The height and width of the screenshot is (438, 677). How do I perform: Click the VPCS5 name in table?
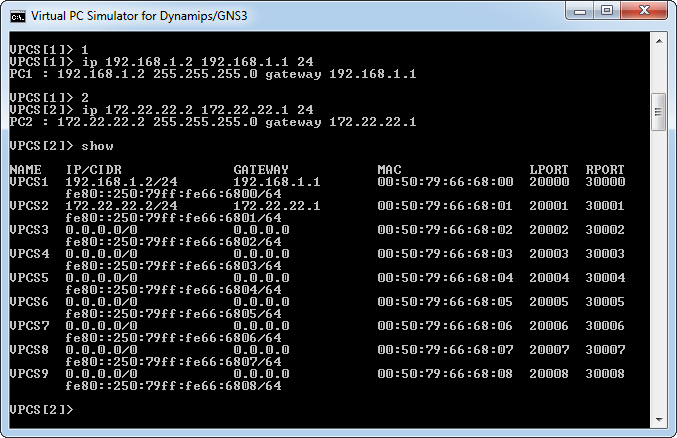tap(29, 278)
